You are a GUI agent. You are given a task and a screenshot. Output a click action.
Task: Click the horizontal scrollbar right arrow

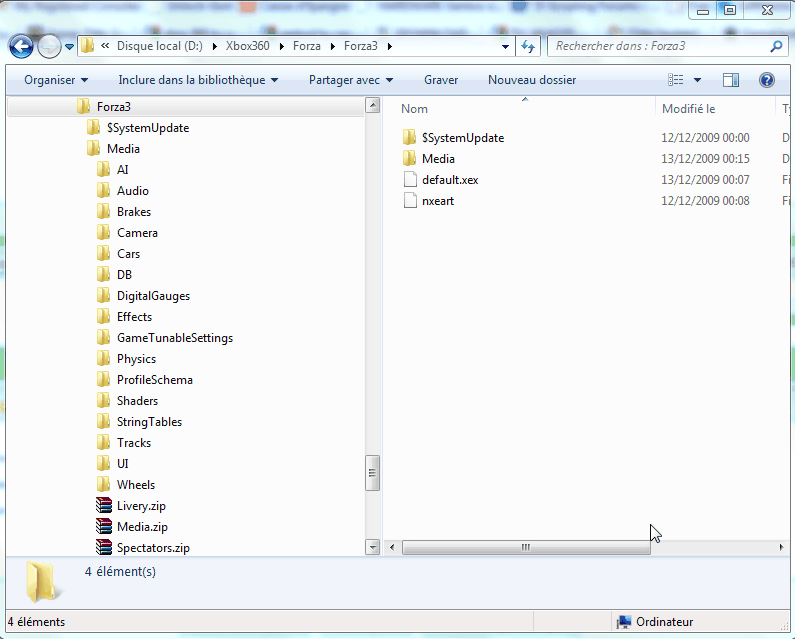781,547
